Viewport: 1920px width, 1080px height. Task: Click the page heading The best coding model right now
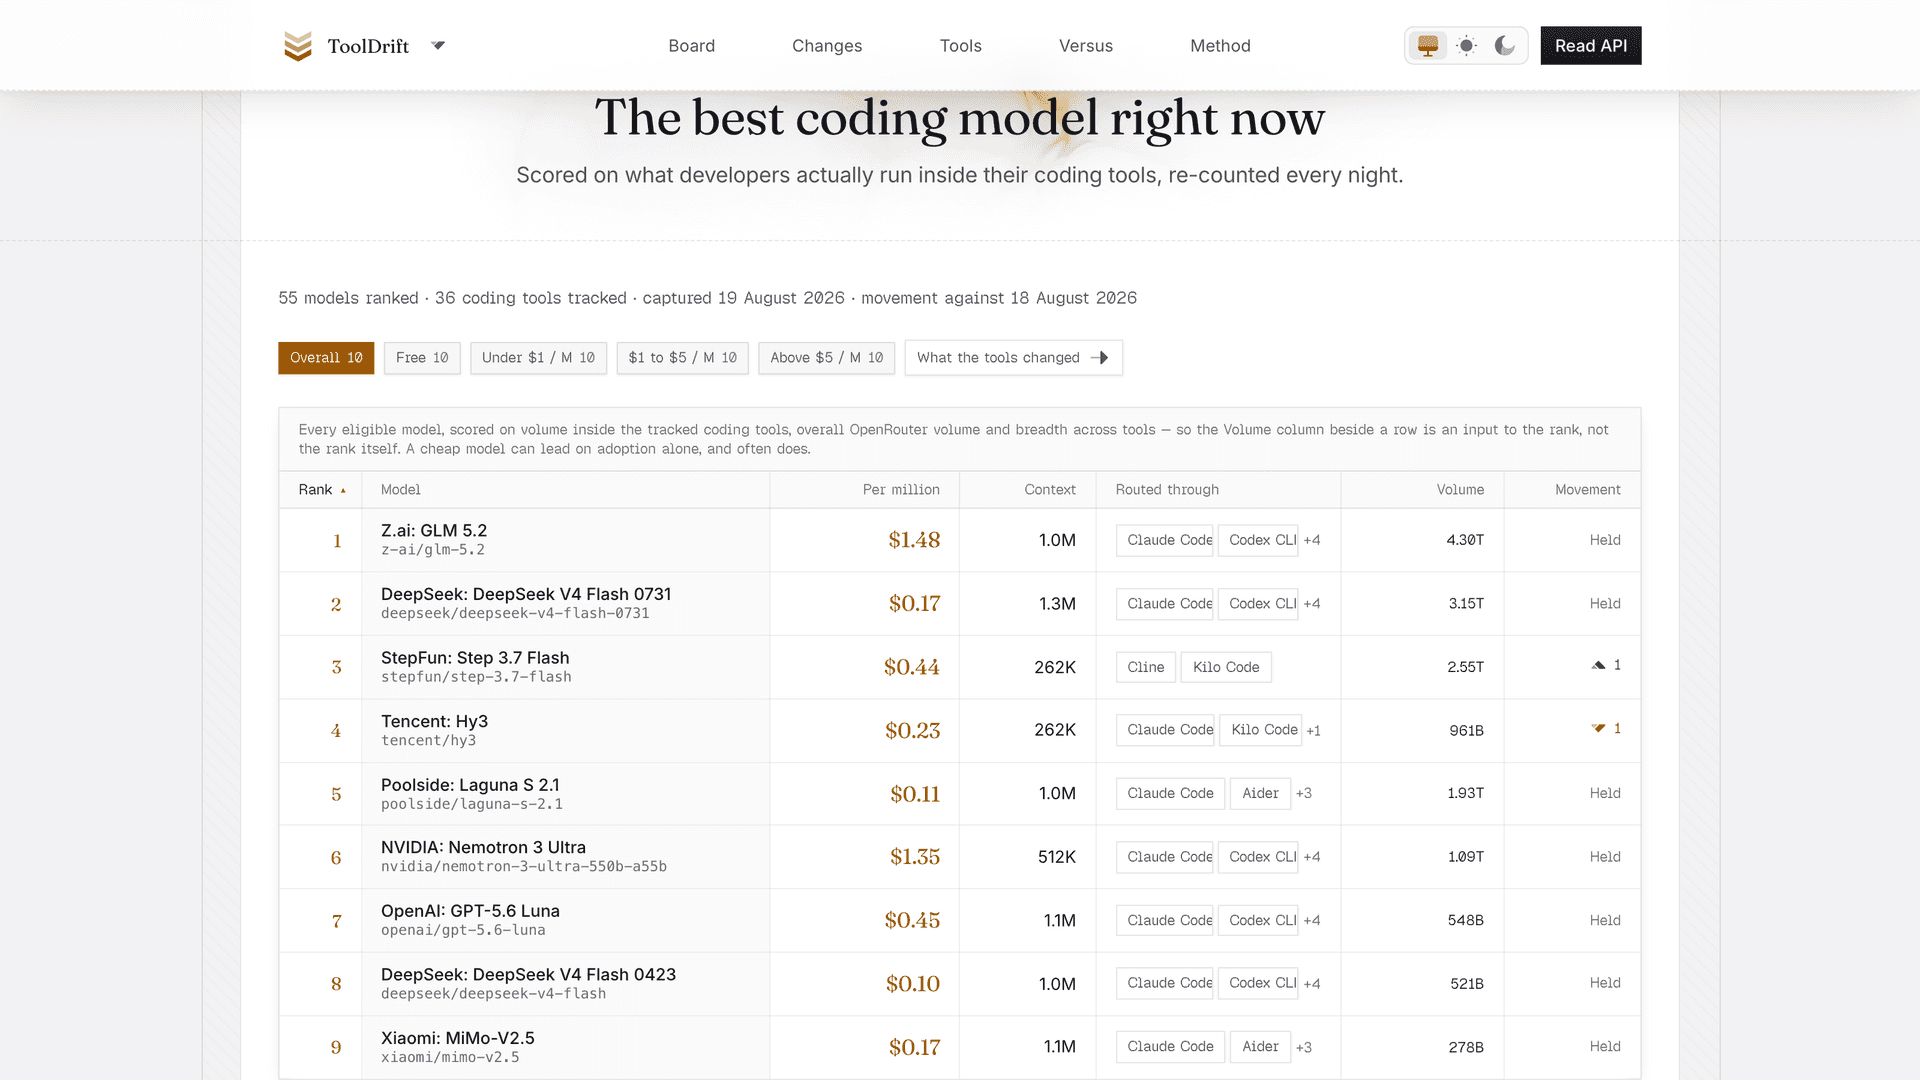(x=960, y=118)
